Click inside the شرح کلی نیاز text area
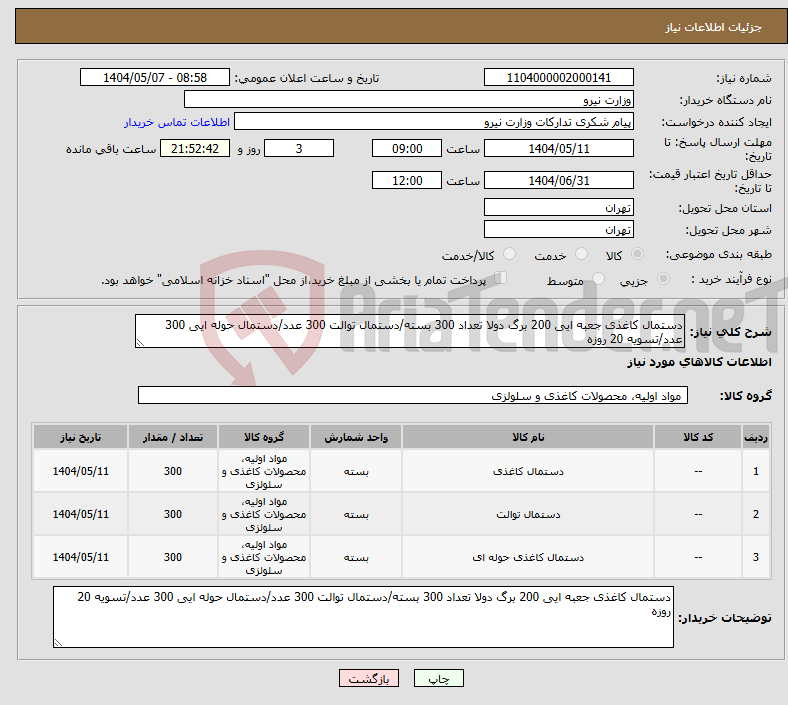This screenshot has height=705, width=788. point(408,332)
